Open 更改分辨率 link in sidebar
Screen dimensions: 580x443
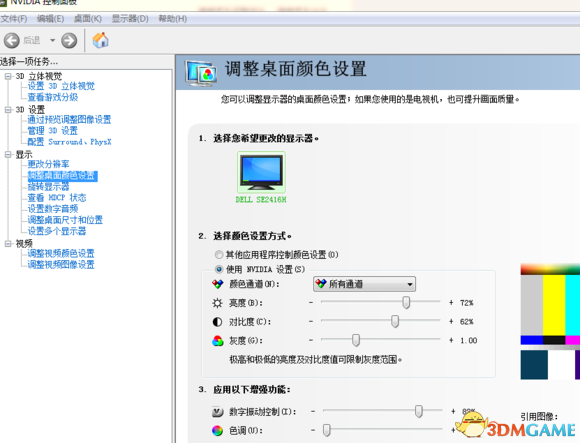point(48,164)
